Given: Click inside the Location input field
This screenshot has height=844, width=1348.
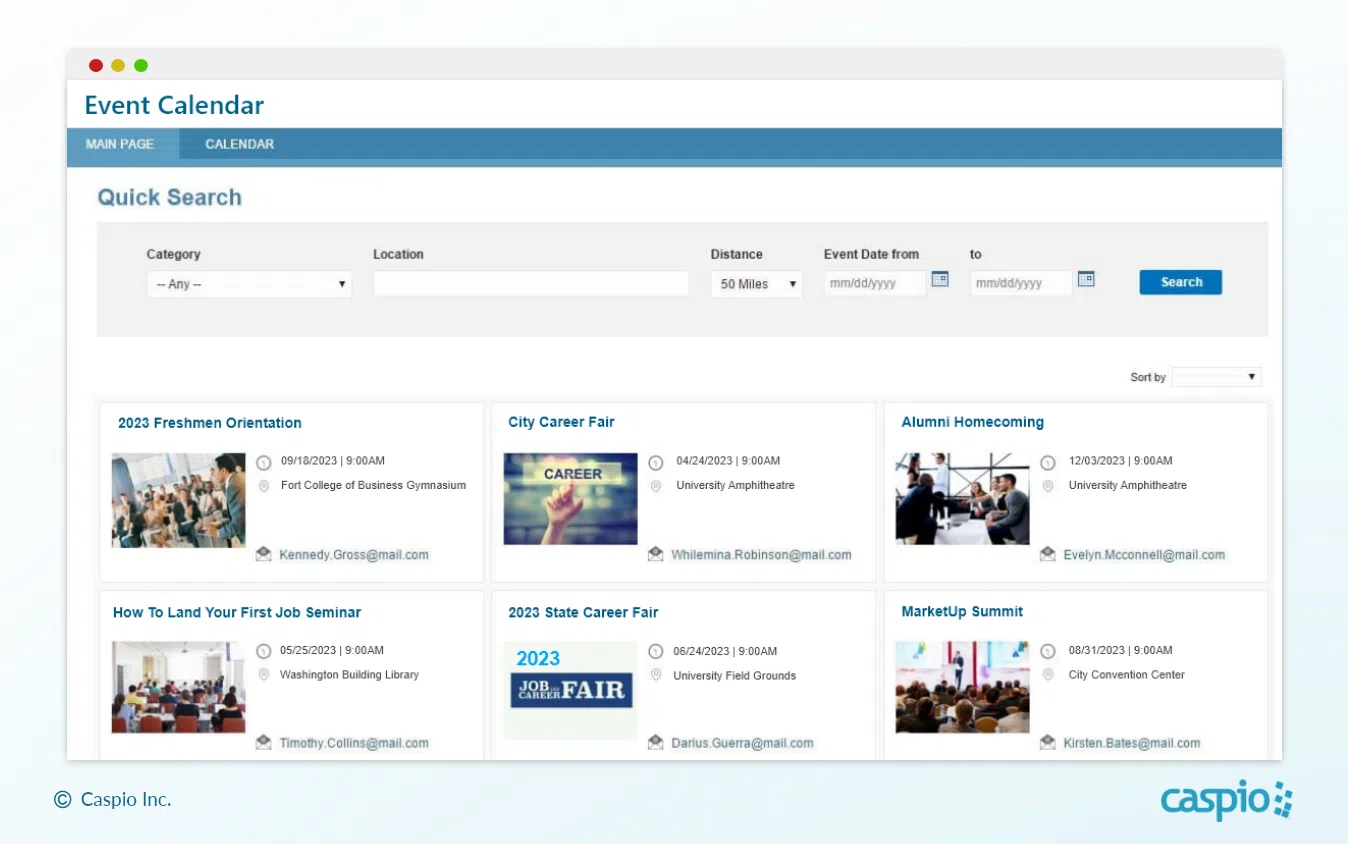Looking at the screenshot, I should pyautogui.click(x=530, y=283).
